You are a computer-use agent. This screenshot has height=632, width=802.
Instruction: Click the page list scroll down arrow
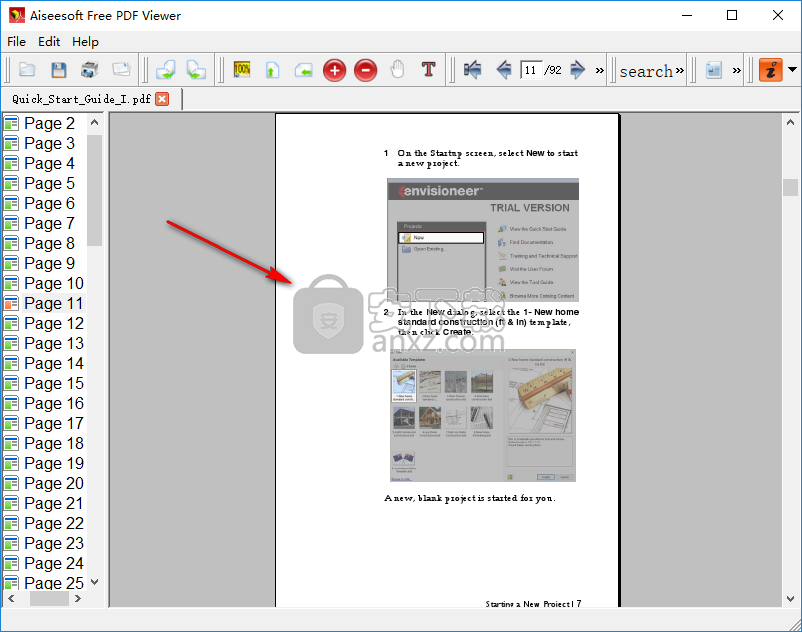click(94, 582)
